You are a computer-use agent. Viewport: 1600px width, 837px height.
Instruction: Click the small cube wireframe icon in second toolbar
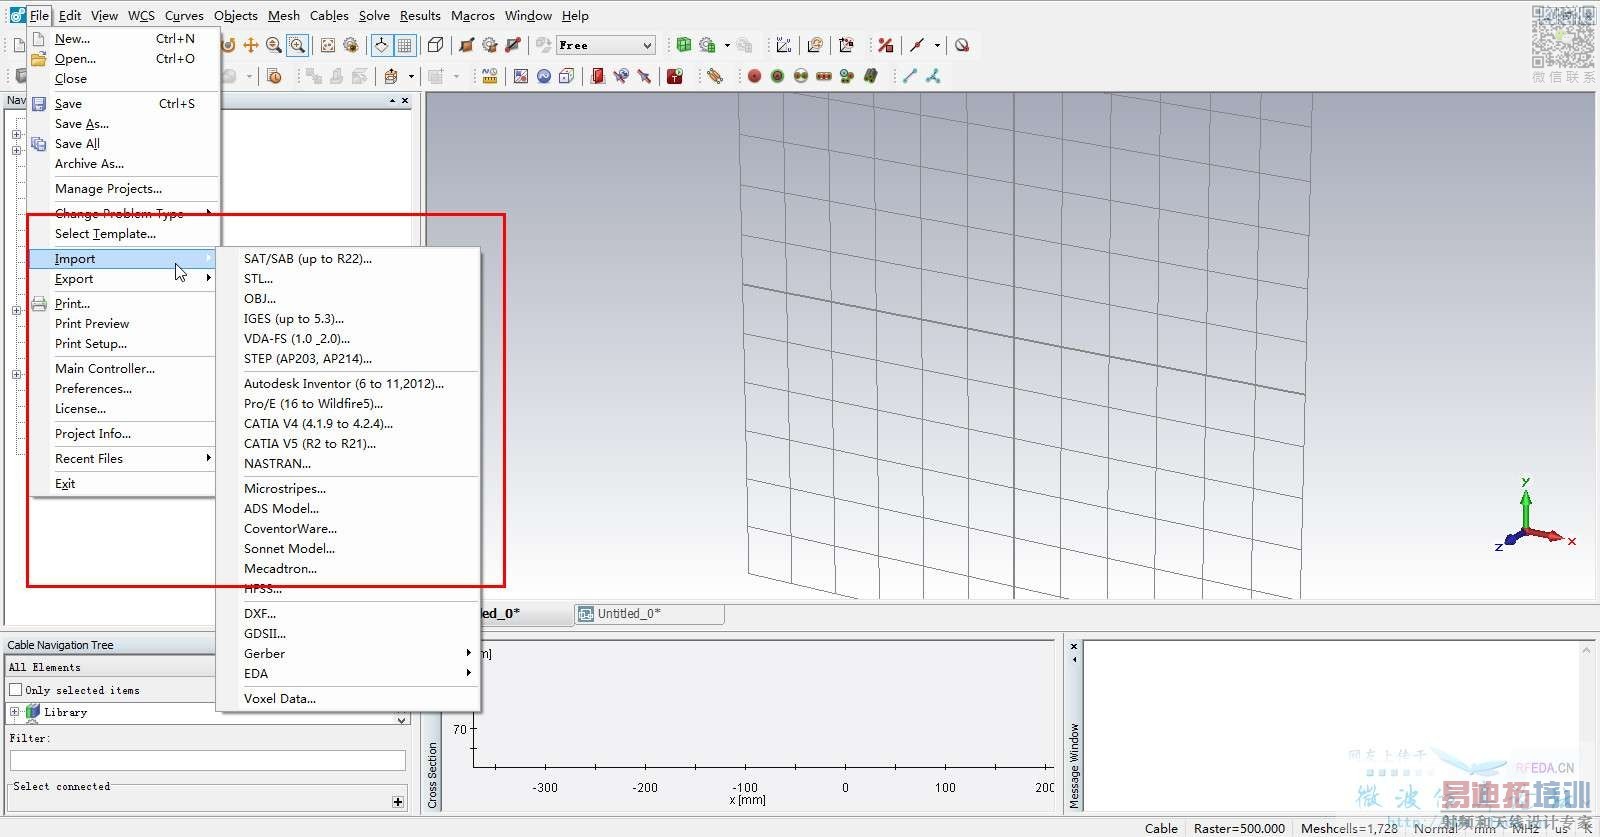pyautogui.click(x=566, y=76)
